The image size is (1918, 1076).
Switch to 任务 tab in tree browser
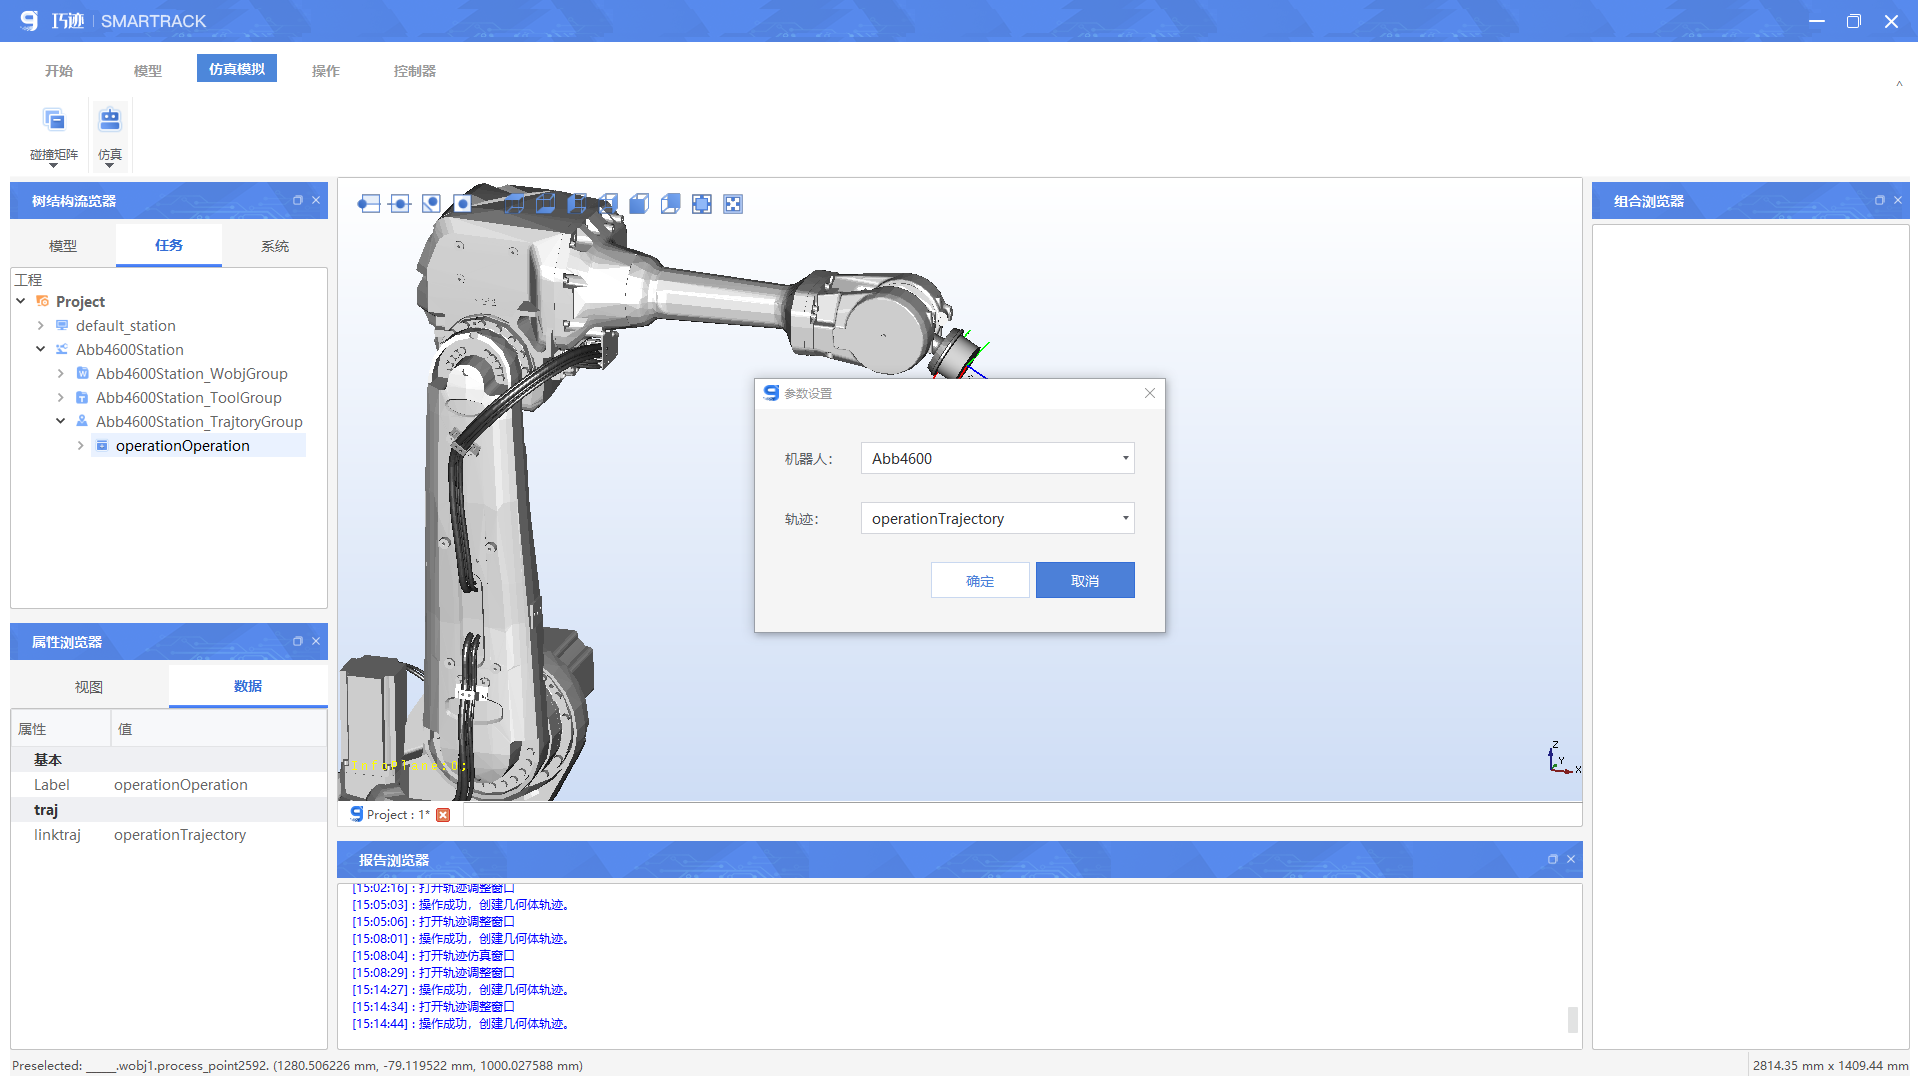169,245
